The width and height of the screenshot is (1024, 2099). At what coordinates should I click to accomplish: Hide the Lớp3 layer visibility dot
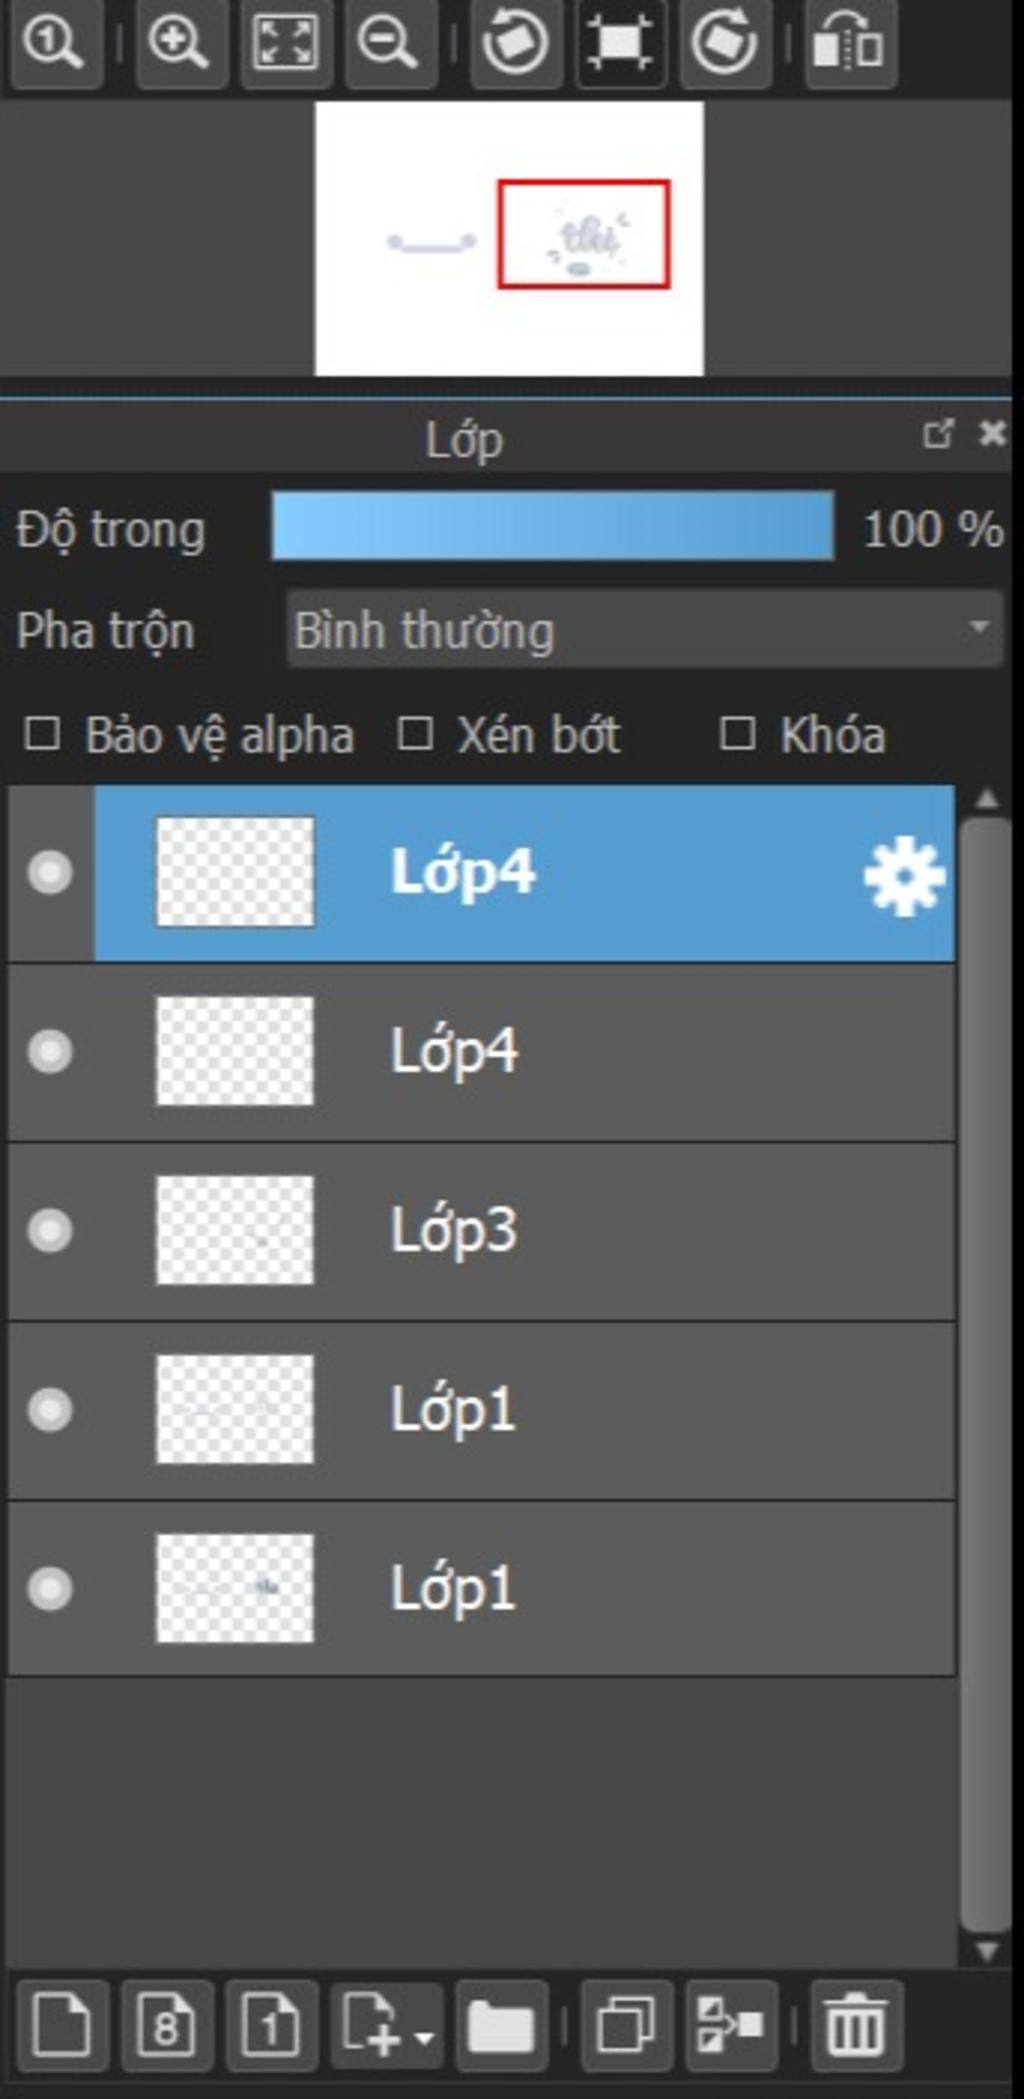[50, 1230]
